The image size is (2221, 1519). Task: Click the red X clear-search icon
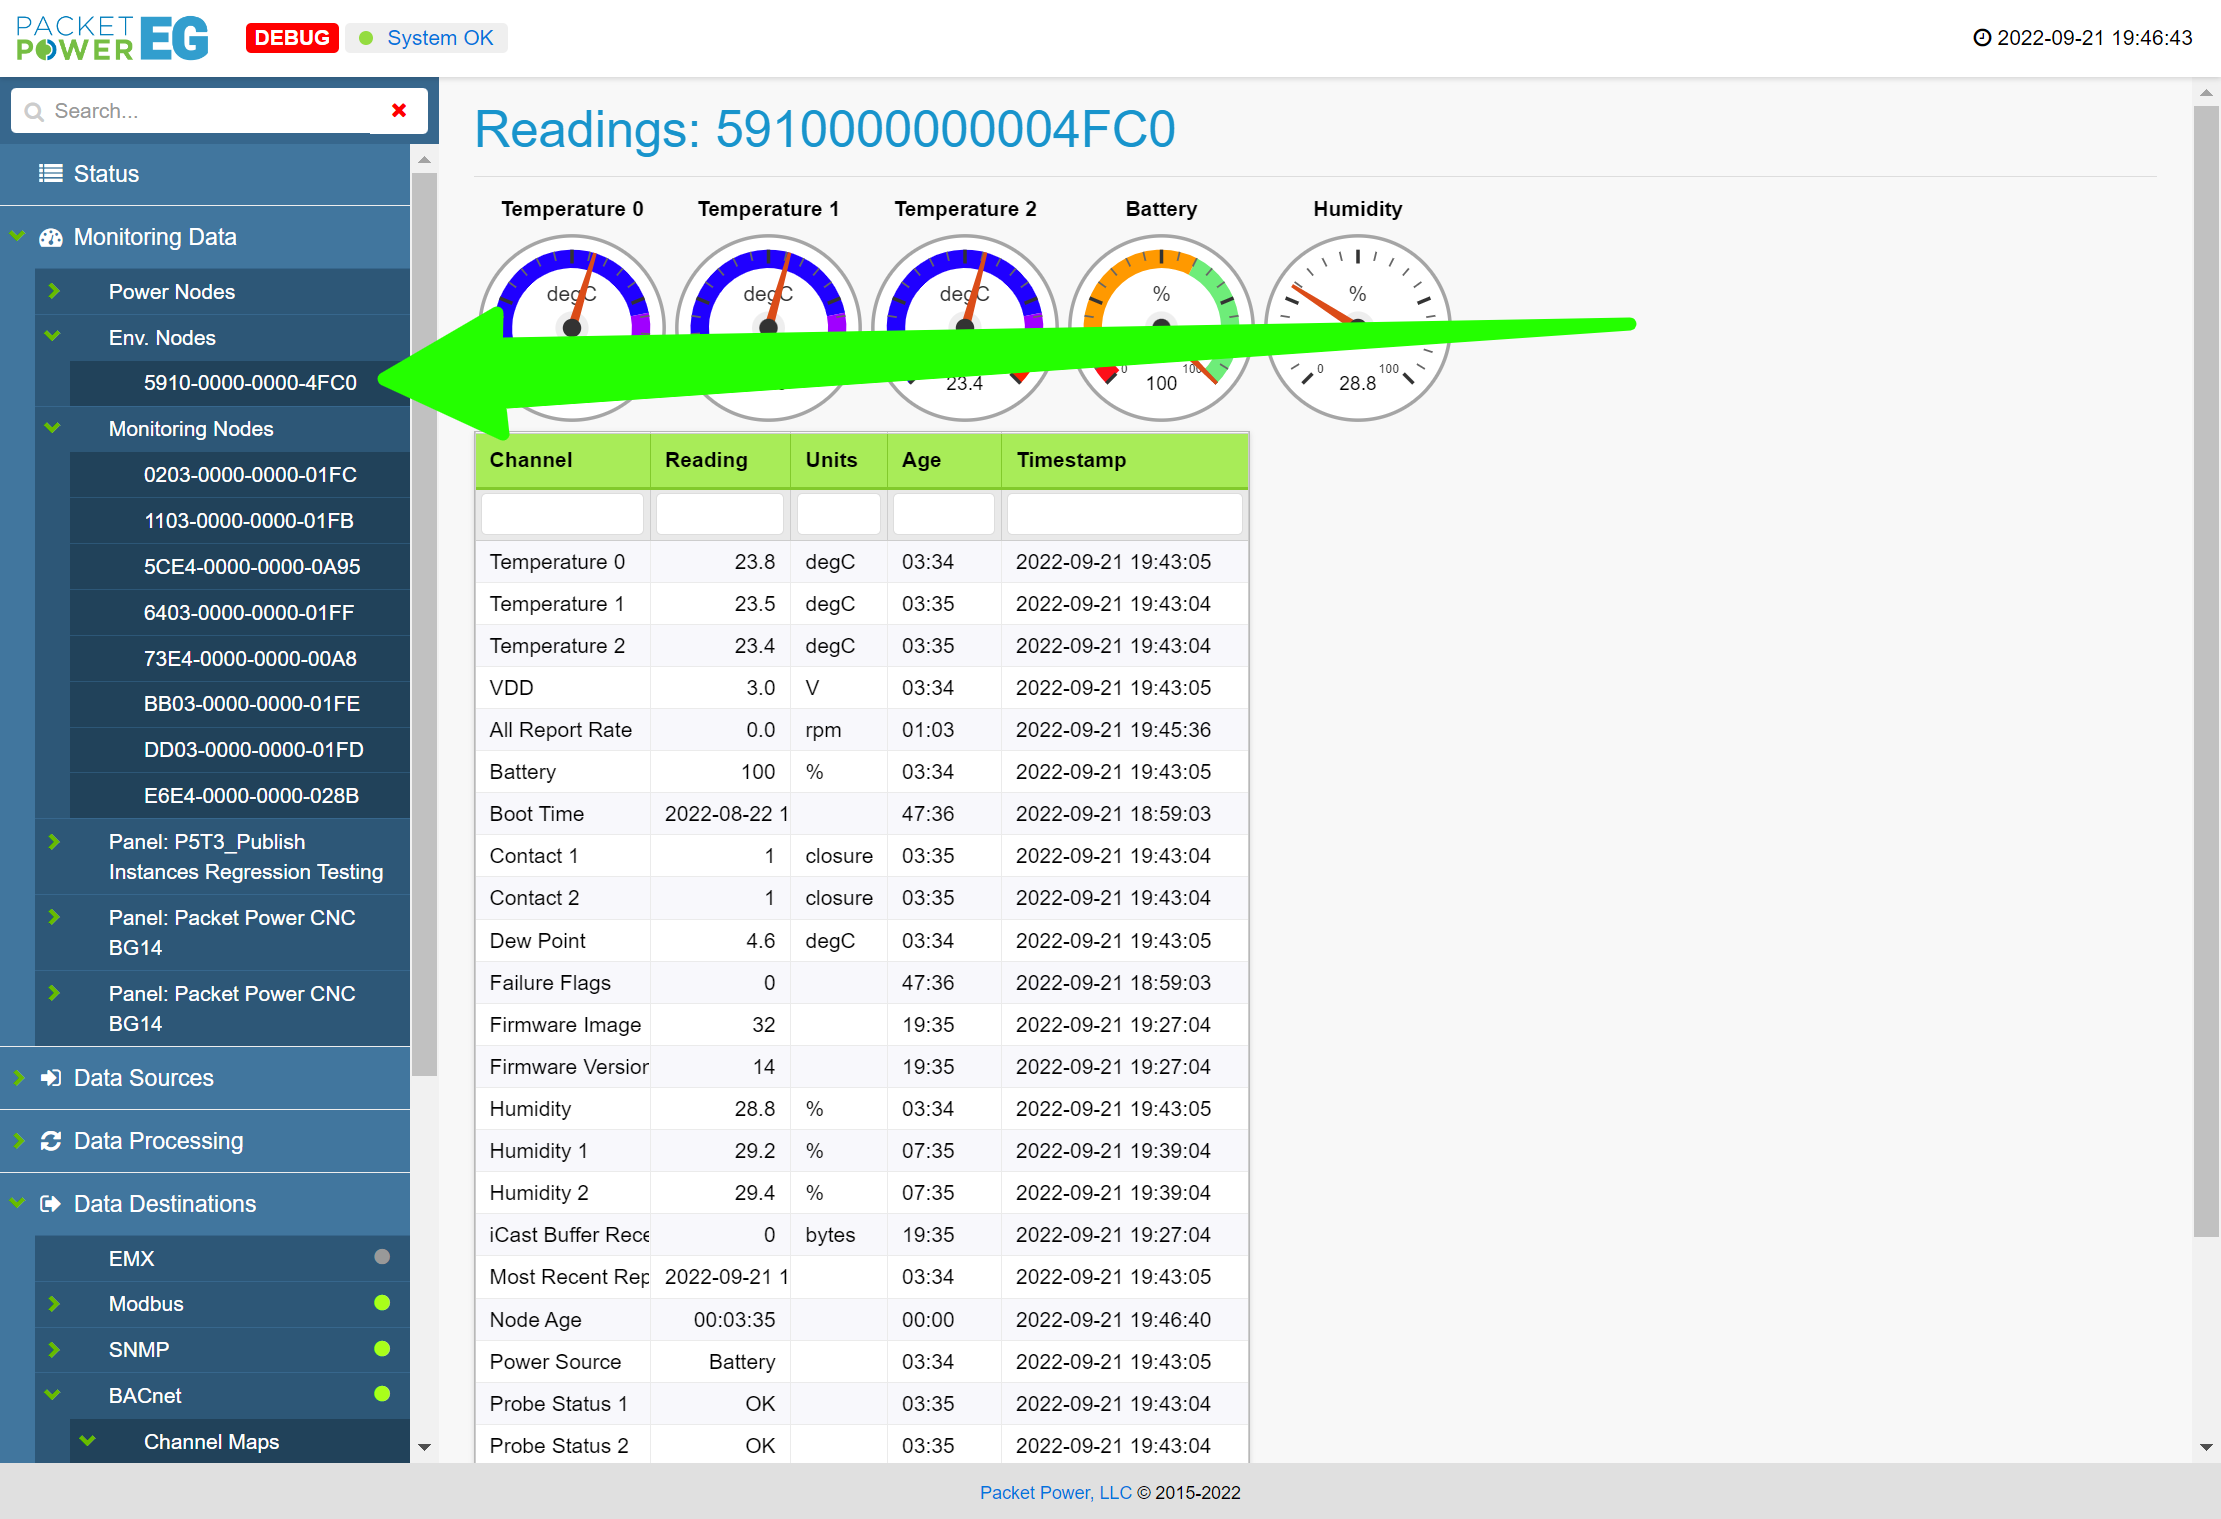(399, 110)
